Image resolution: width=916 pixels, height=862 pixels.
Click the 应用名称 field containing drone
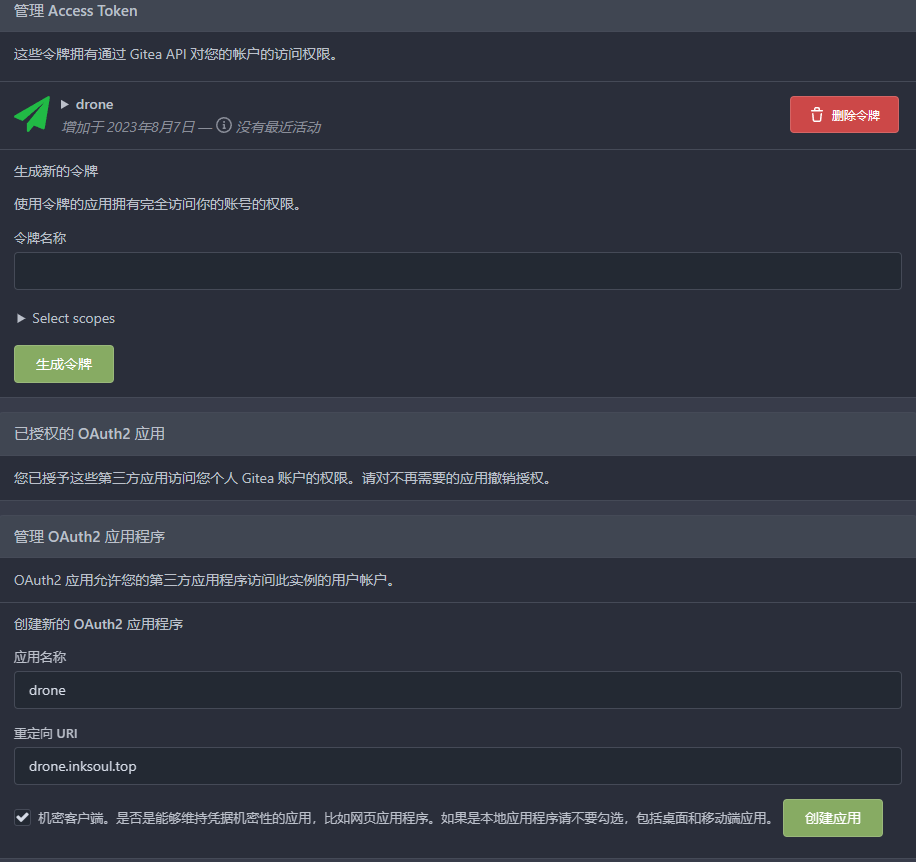pos(457,690)
